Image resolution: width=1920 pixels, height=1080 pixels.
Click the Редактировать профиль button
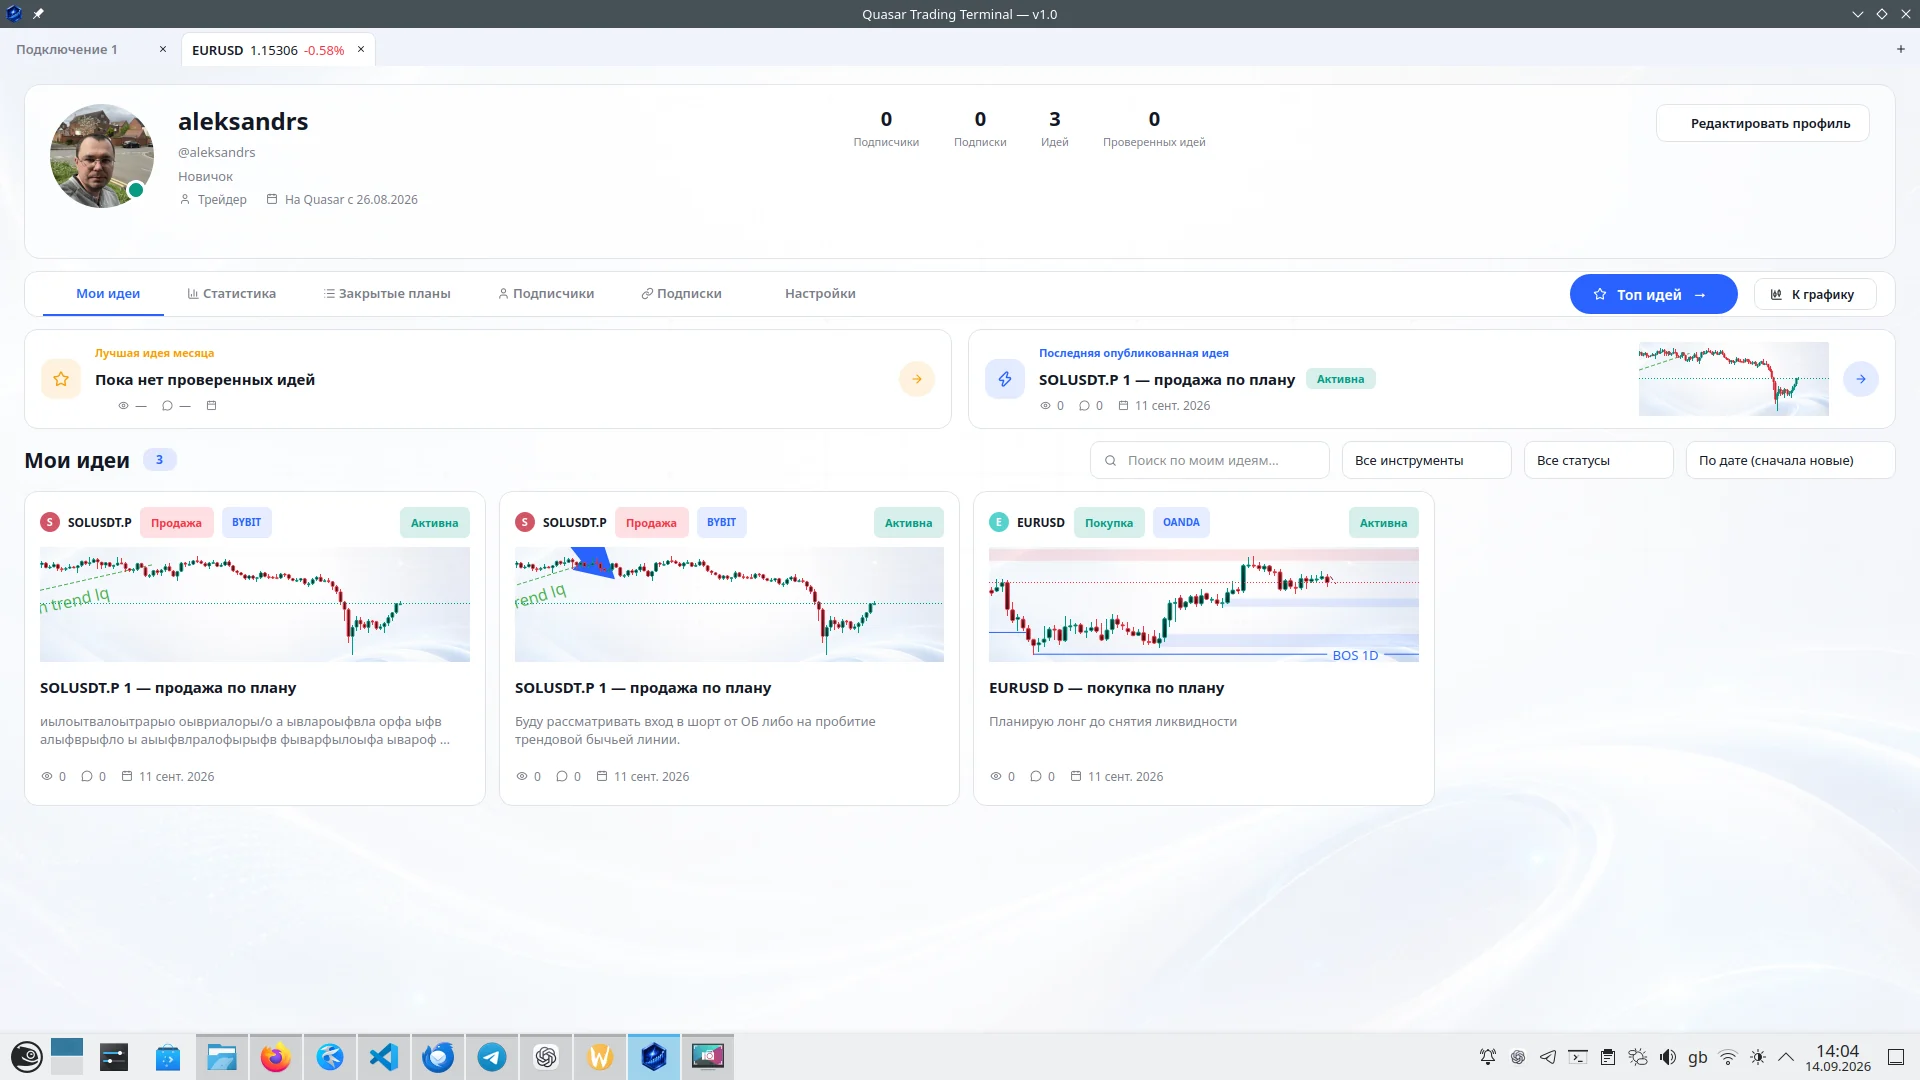pyautogui.click(x=1762, y=123)
